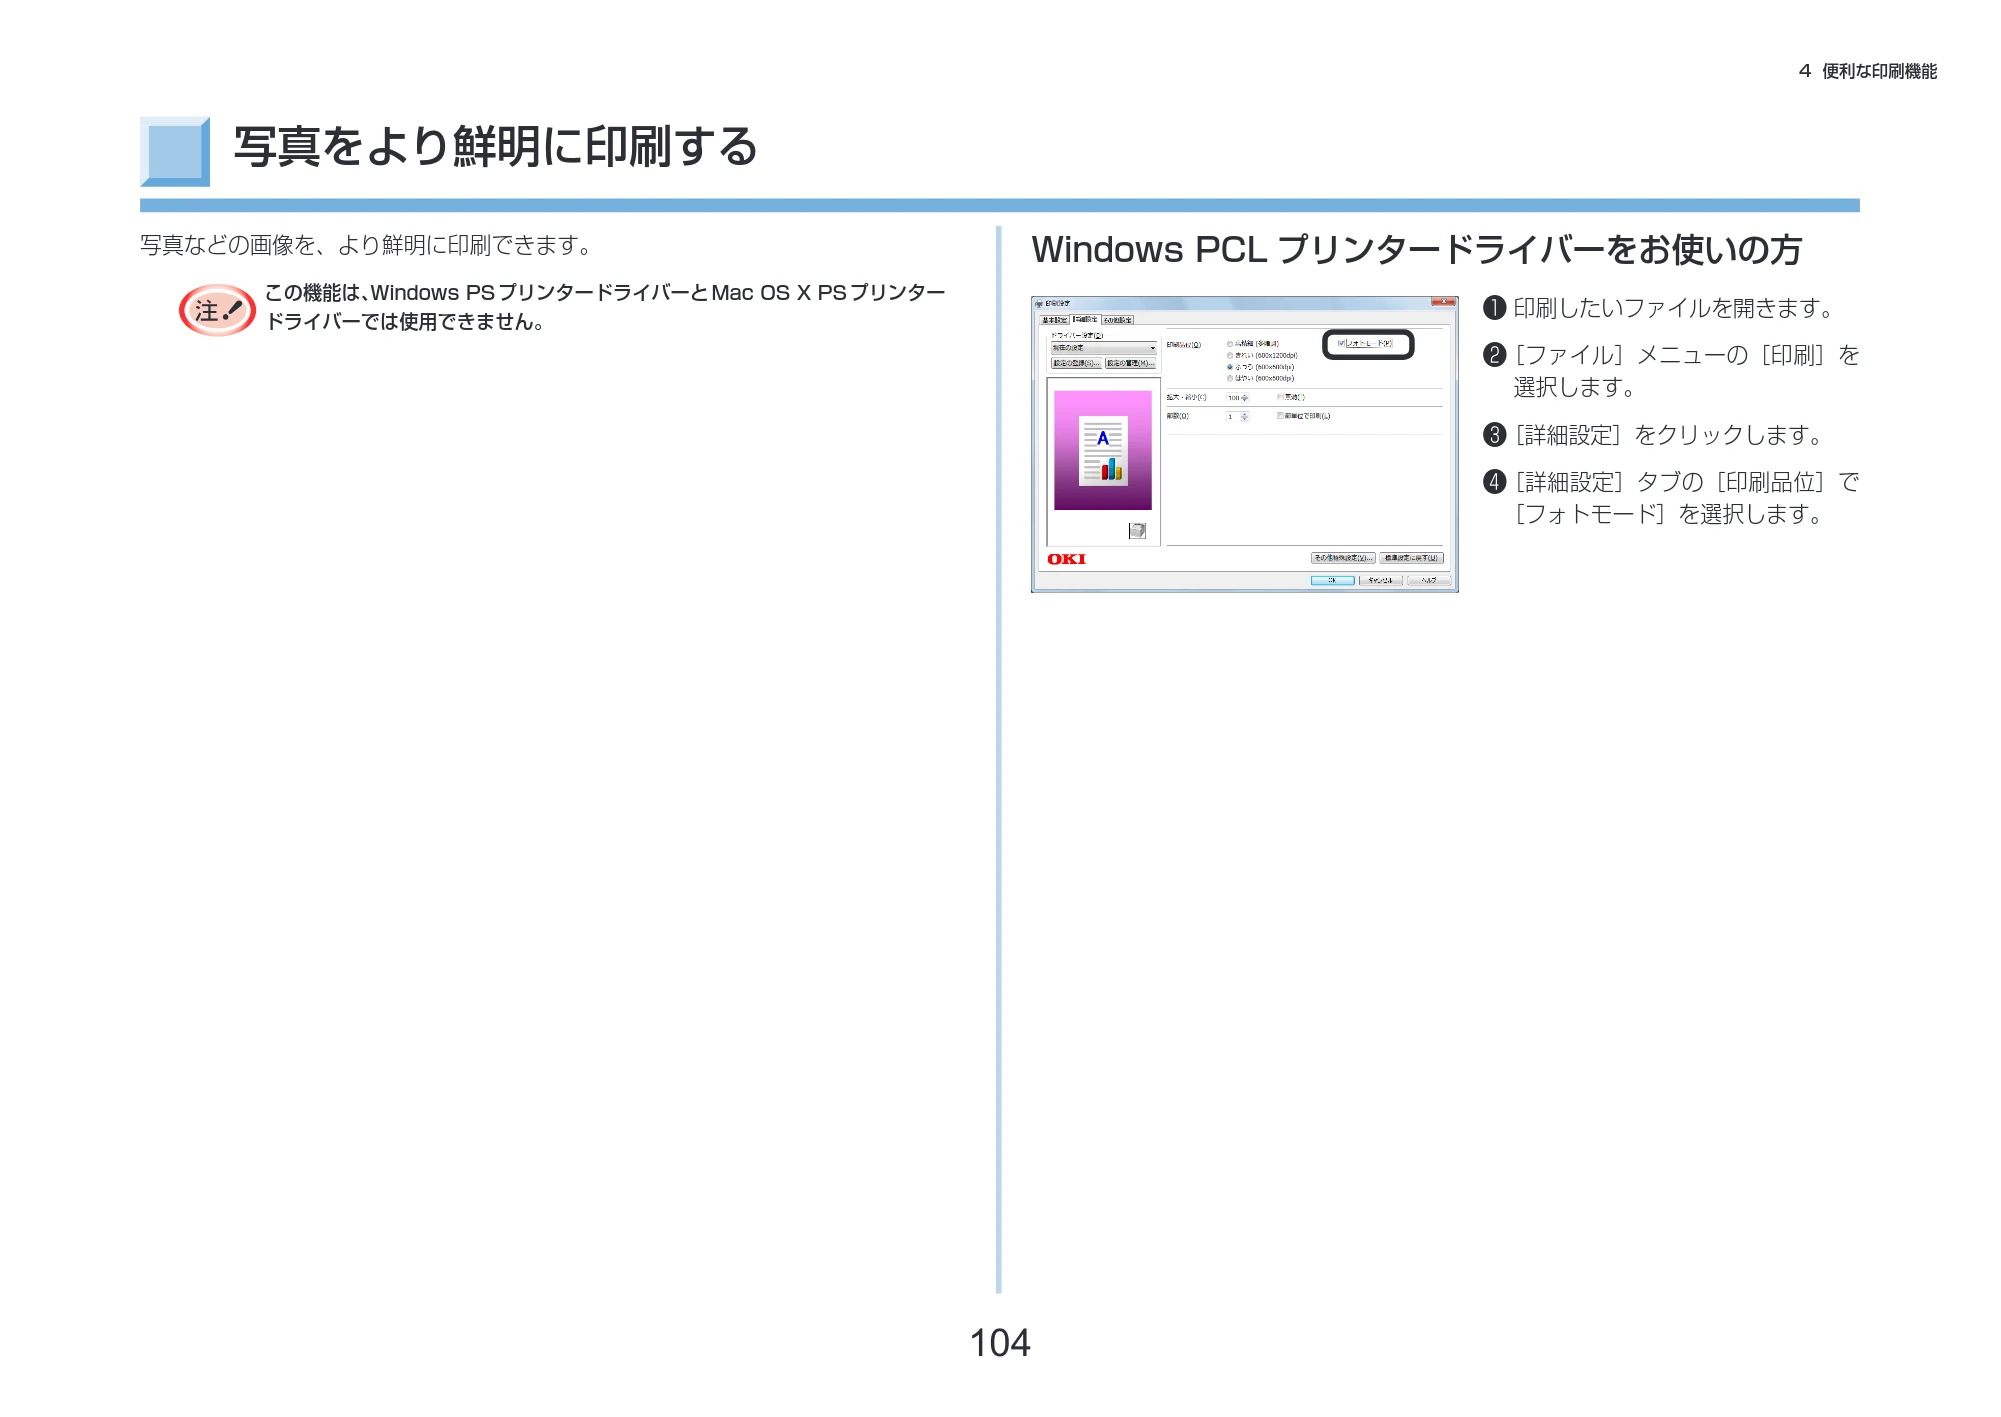The height and width of the screenshot is (1417, 2001).
Task: Open the ドライバー設定 dropdown
Action: [1104, 348]
